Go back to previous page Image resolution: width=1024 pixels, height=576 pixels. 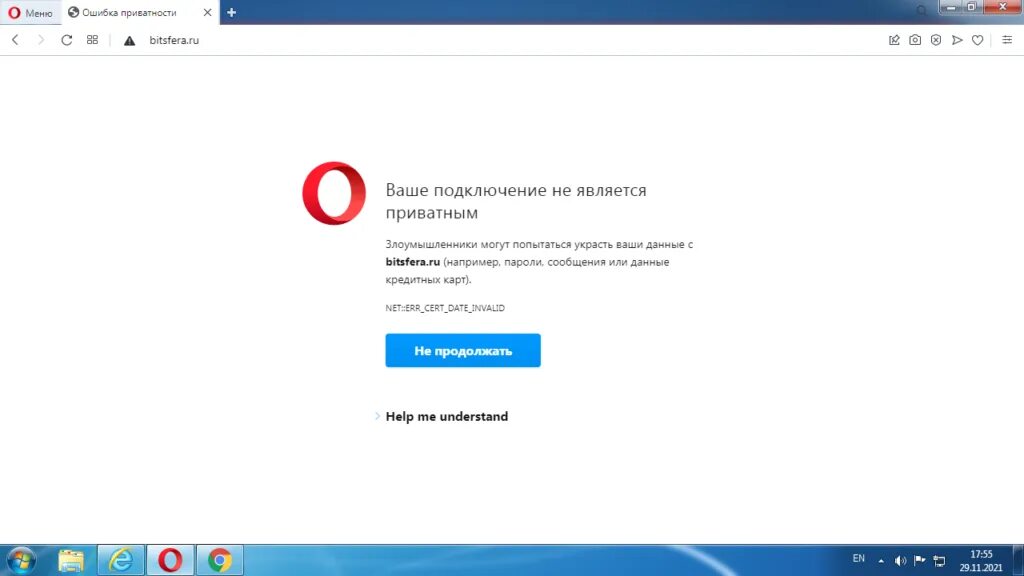click(15, 40)
